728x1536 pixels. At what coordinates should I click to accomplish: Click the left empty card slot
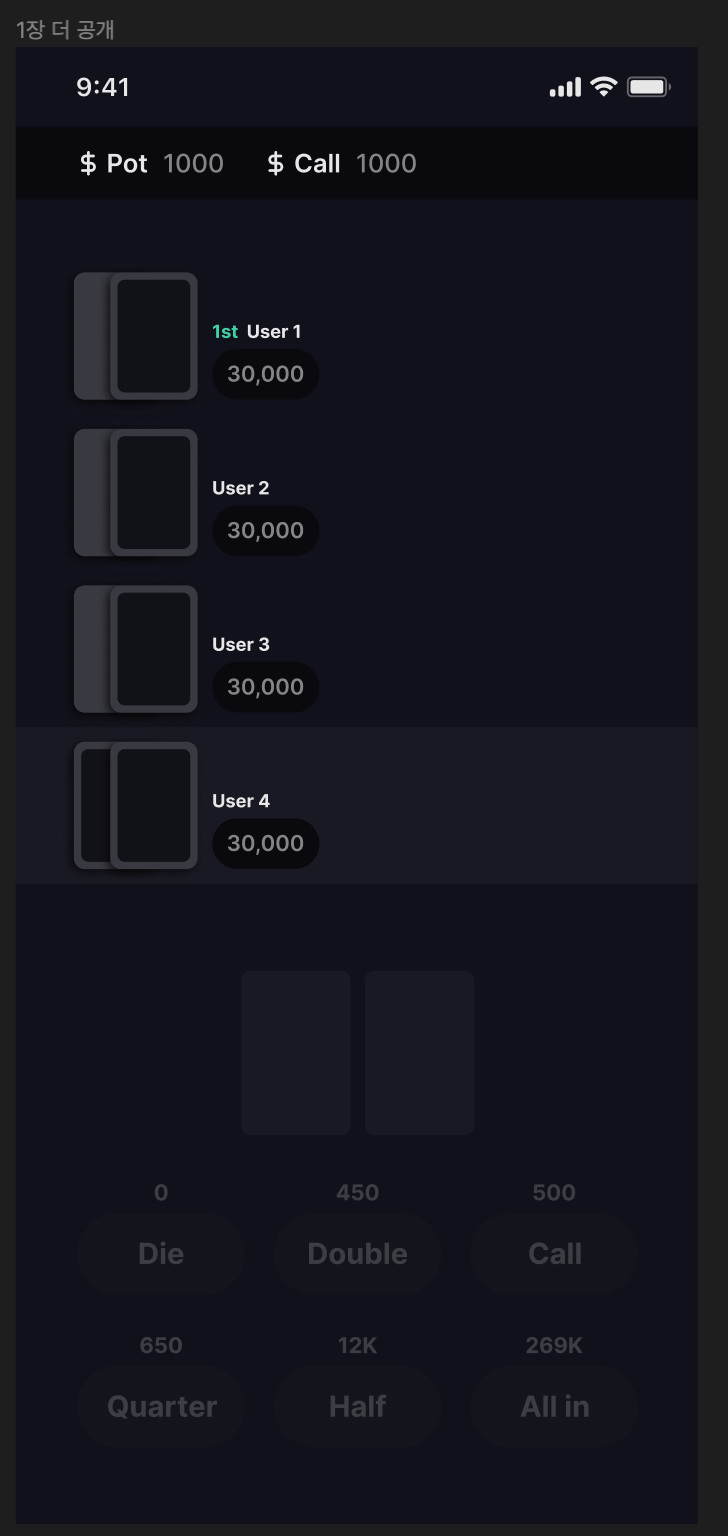point(295,1052)
